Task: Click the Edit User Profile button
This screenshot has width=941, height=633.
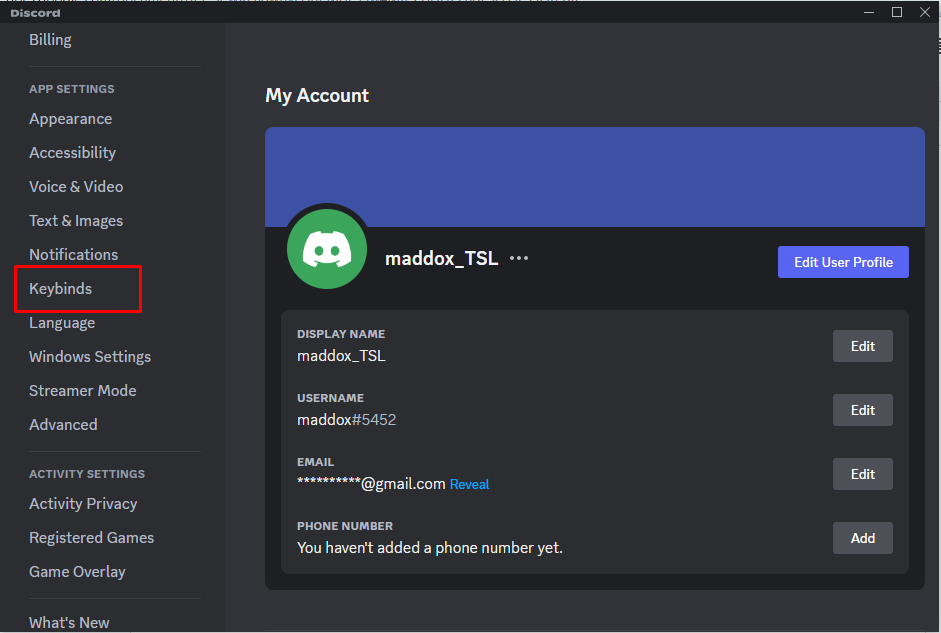Action: [843, 262]
